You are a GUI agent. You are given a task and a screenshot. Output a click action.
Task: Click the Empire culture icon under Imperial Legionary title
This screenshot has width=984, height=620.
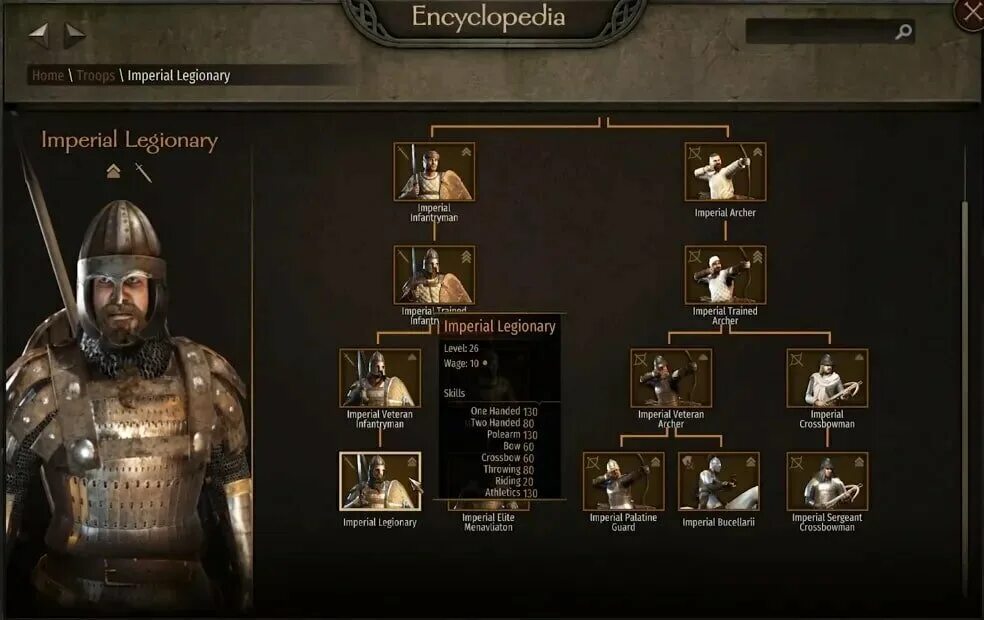click(113, 171)
